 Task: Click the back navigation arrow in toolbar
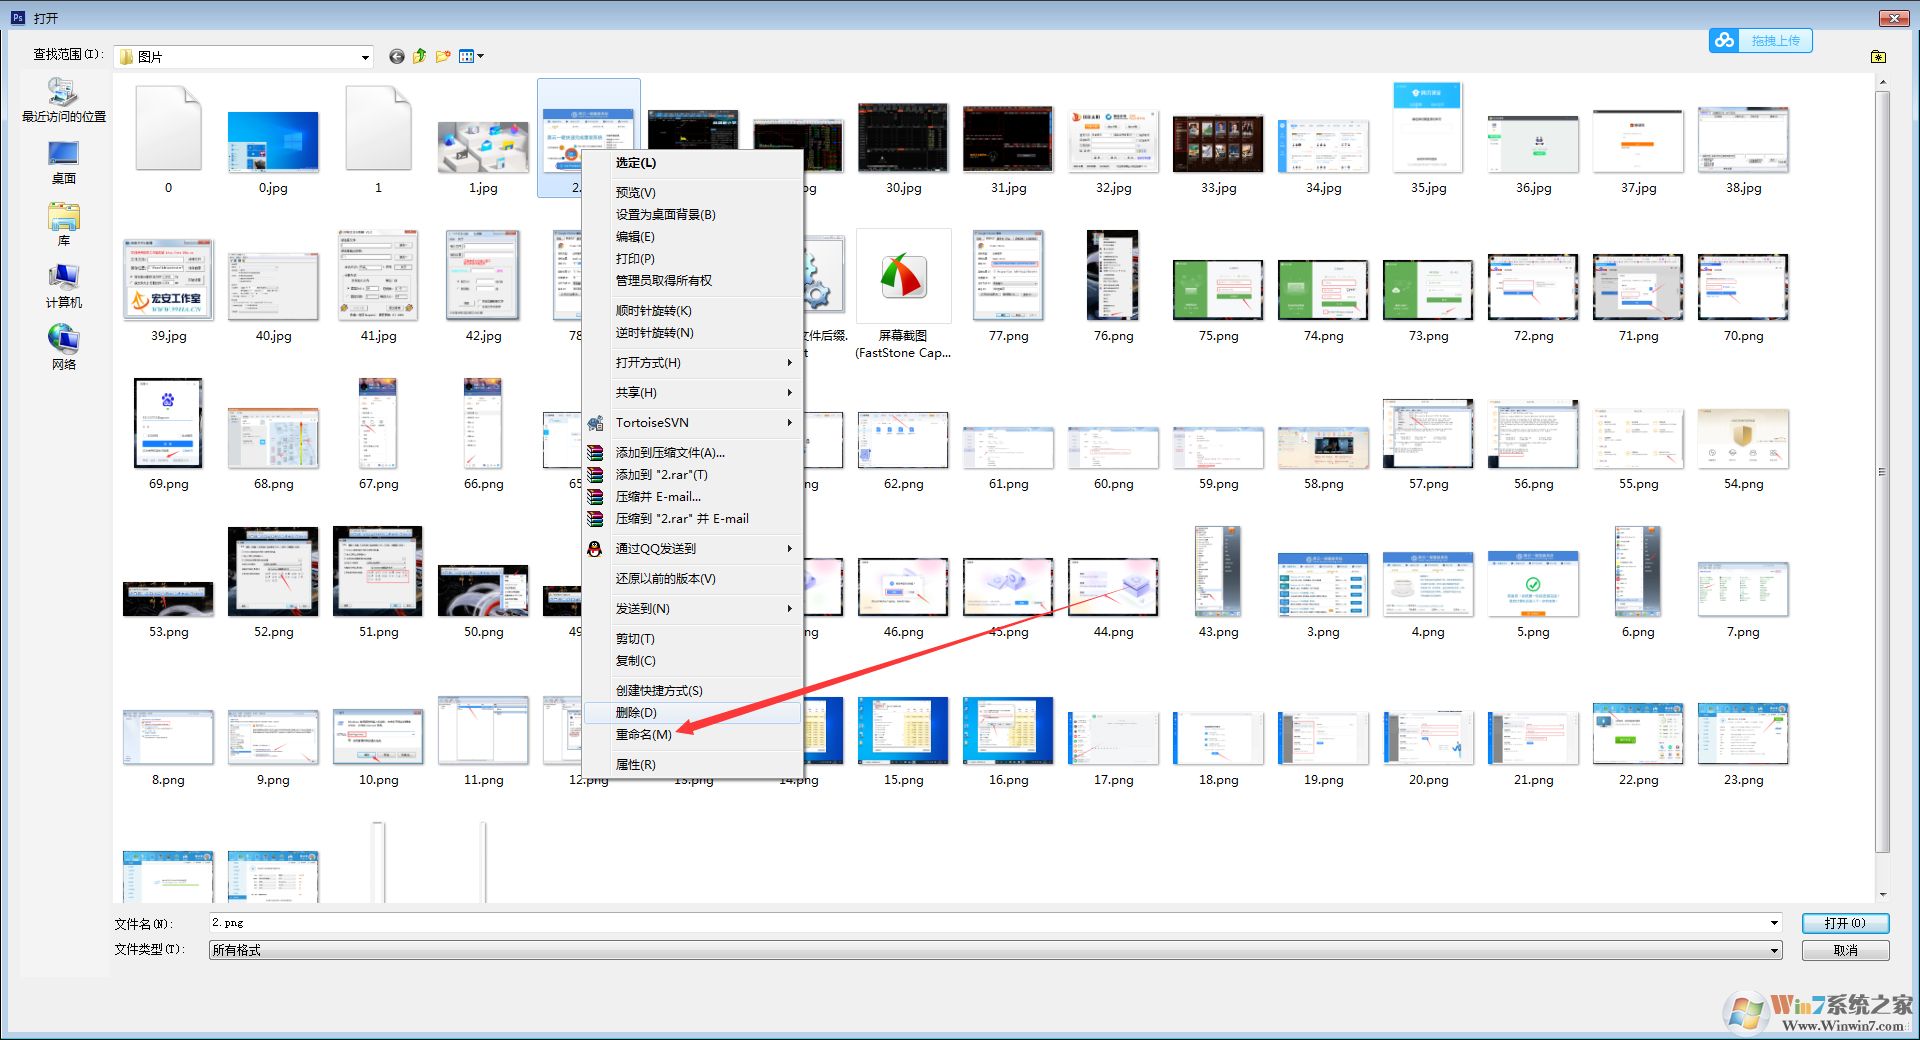click(x=396, y=56)
